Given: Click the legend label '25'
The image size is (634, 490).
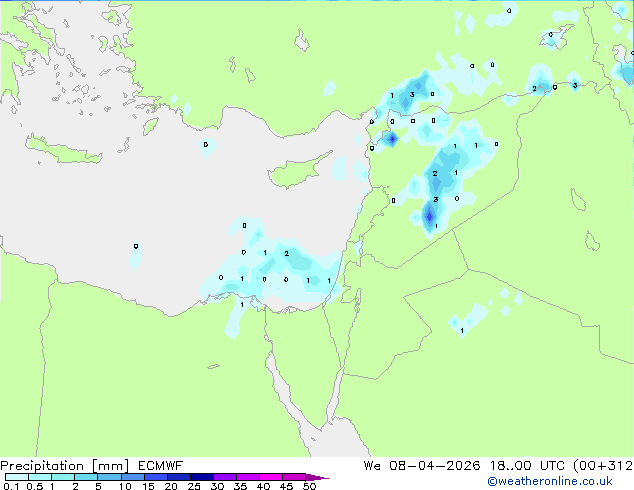Looking at the screenshot, I should click(194, 486).
